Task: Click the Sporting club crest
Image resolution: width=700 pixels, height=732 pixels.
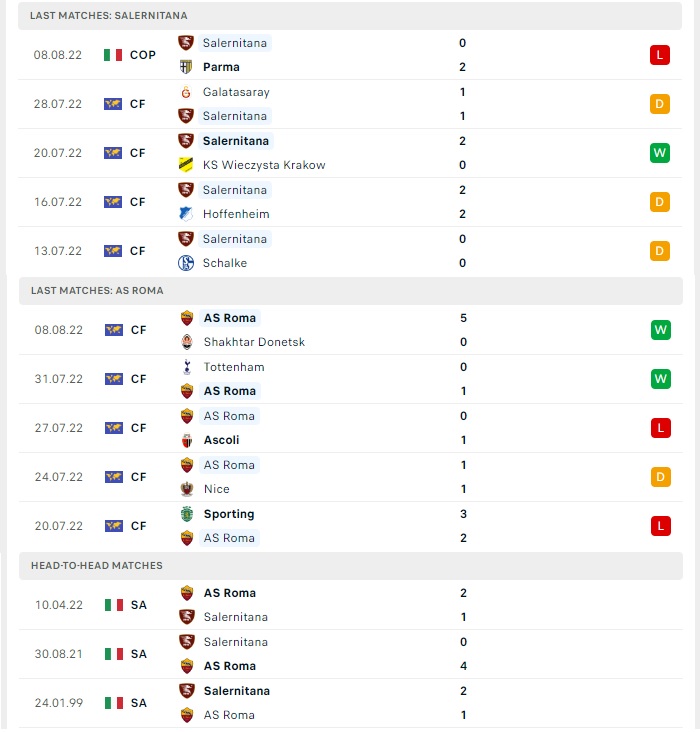Action: pos(187,514)
